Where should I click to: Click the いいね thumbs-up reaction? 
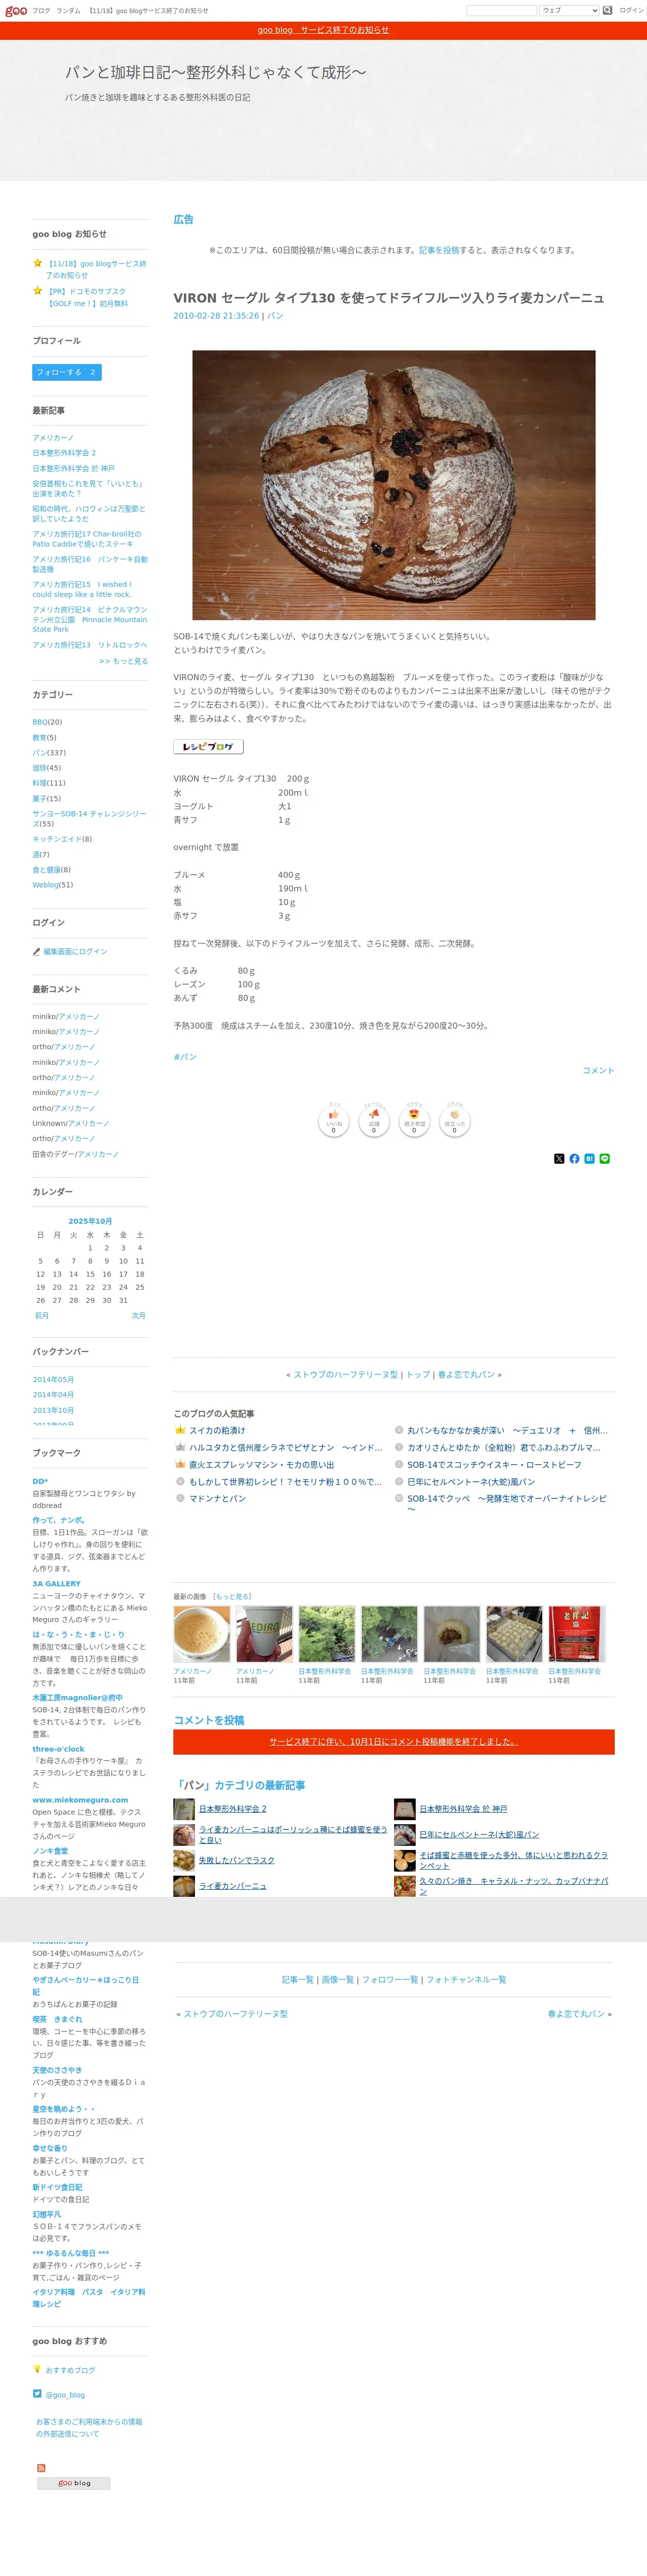(x=334, y=1120)
